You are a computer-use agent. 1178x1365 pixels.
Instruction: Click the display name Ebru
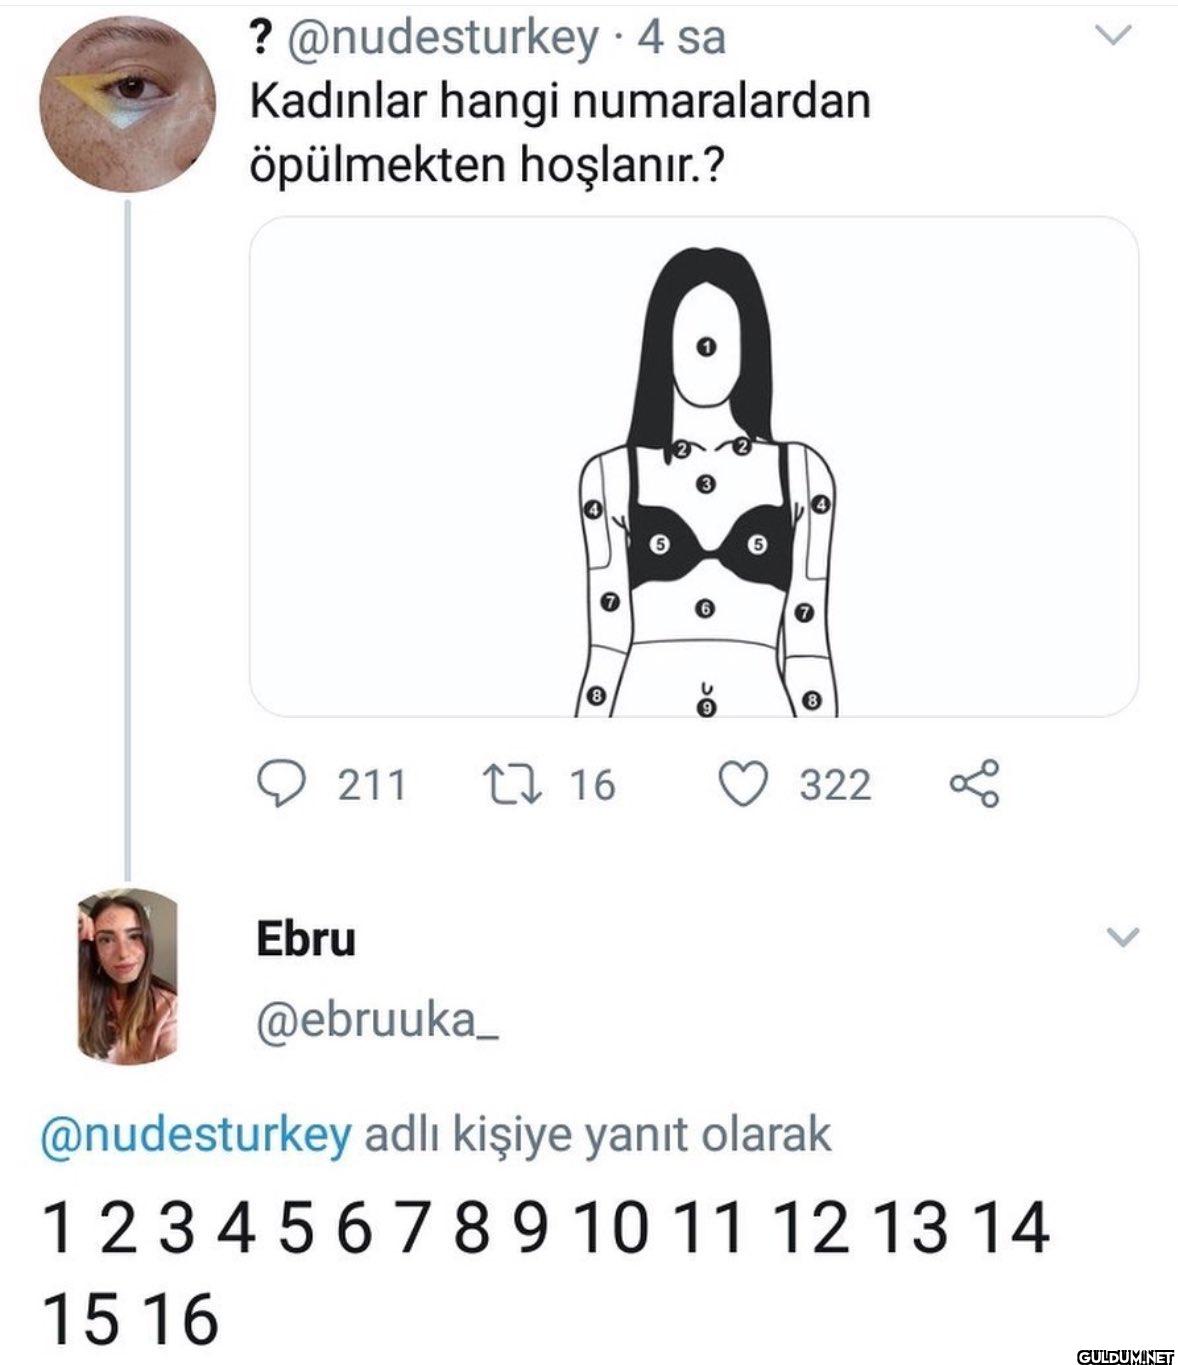coord(306,939)
